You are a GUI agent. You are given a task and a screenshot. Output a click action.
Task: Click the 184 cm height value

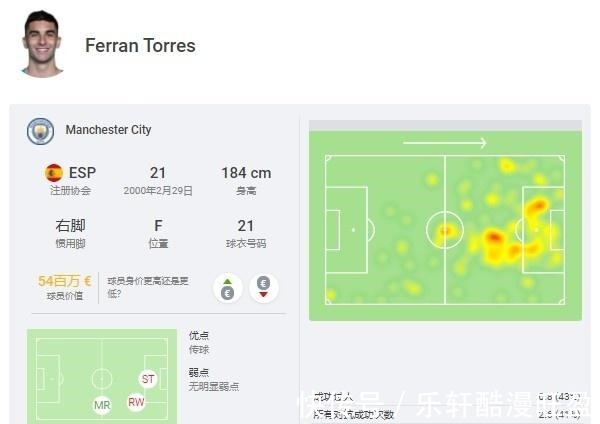coord(246,173)
